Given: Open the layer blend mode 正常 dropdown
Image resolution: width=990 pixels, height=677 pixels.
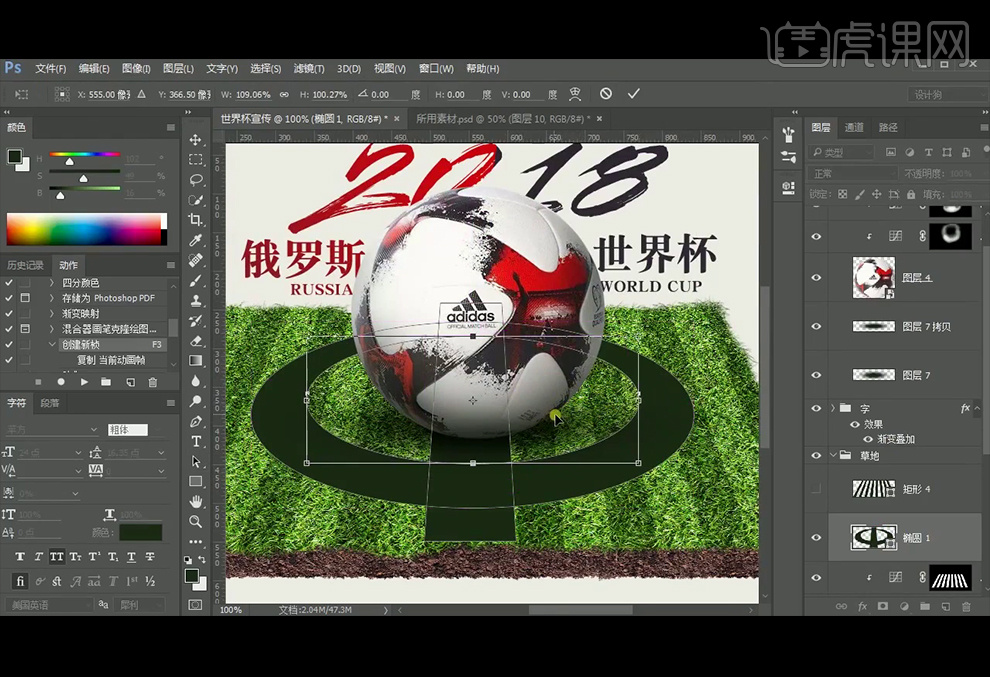Looking at the screenshot, I should 852,174.
